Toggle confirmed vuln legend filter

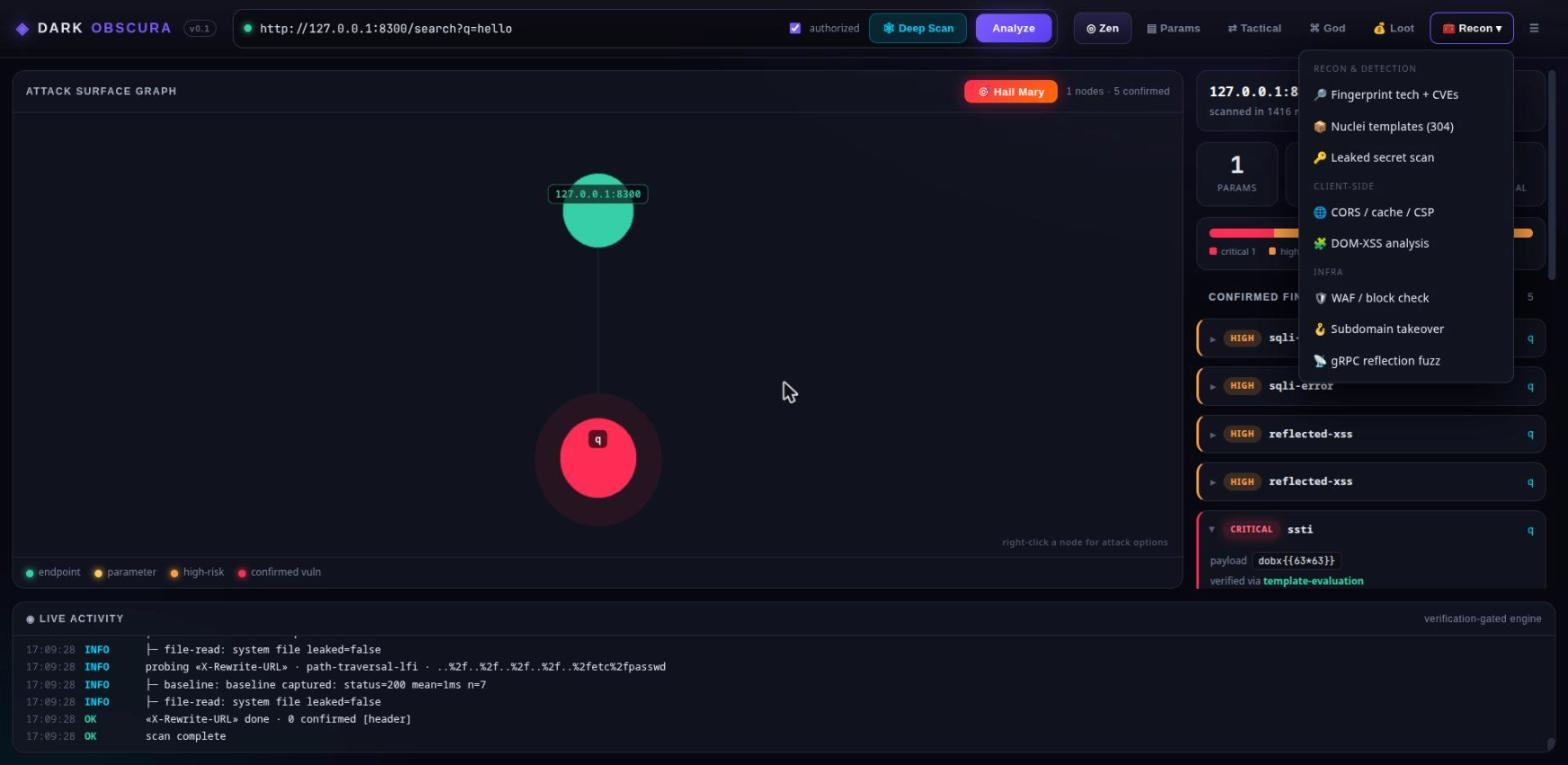(279, 573)
